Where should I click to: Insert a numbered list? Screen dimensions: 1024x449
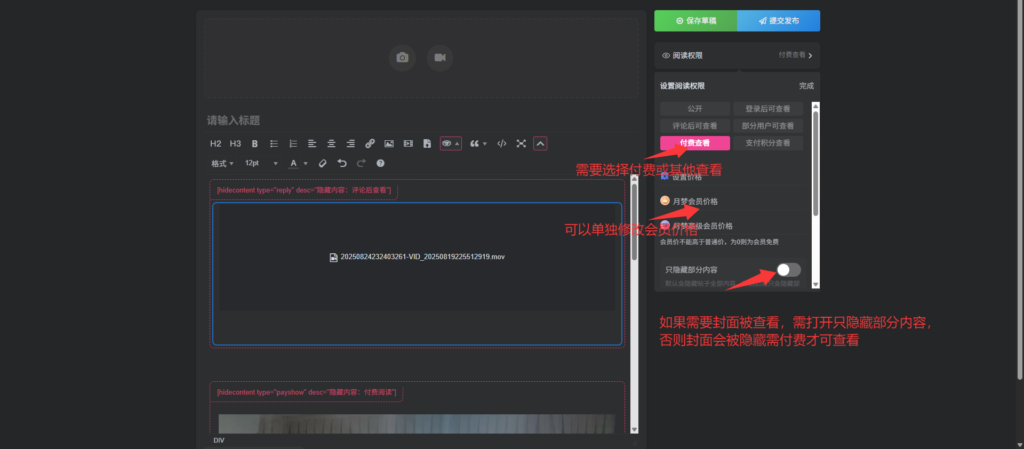293,144
